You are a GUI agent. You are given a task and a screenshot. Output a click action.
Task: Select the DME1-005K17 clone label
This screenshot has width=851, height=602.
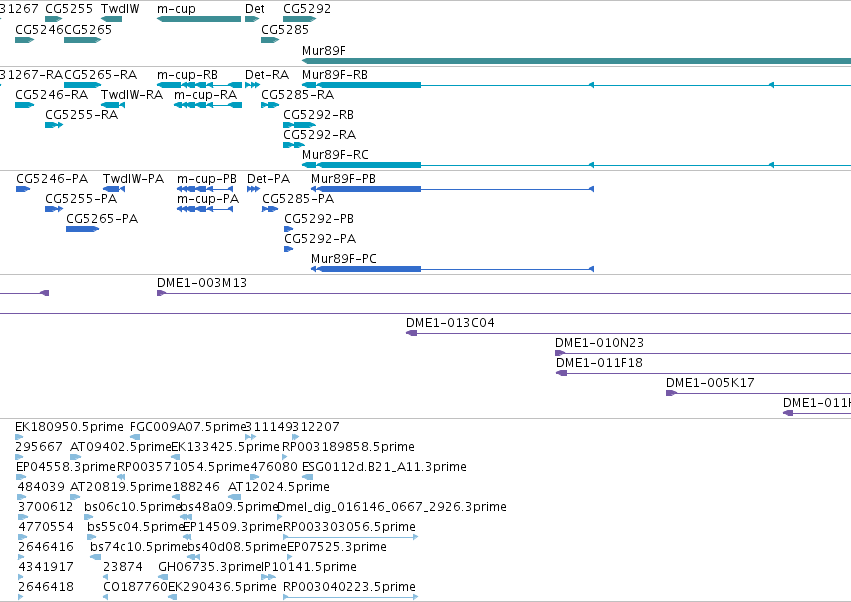pyautogui.click(x=710, y=383)
